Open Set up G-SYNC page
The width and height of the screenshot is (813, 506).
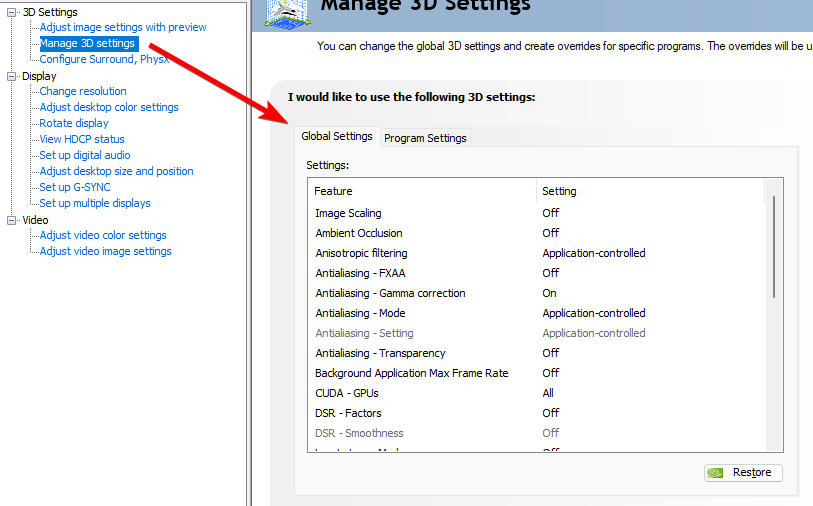click(x=75, y=188)
